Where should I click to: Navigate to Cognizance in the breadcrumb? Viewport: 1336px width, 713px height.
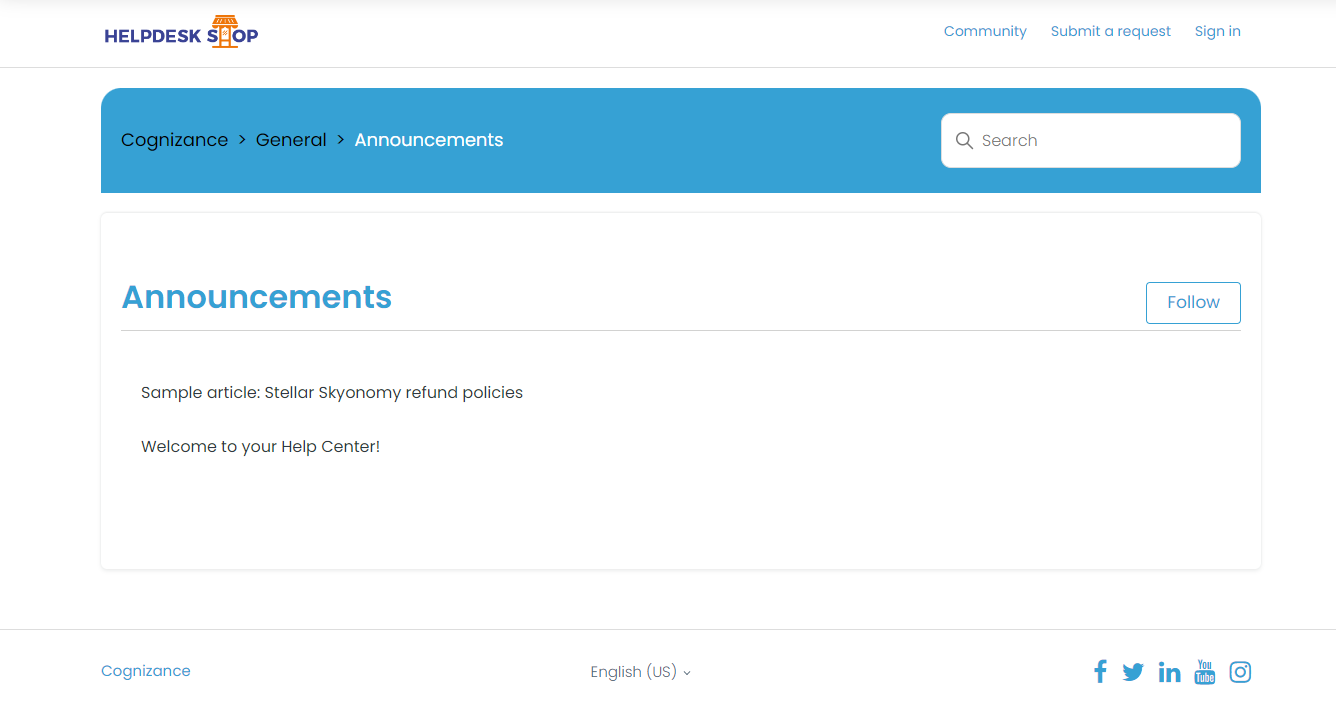[174, 140]
